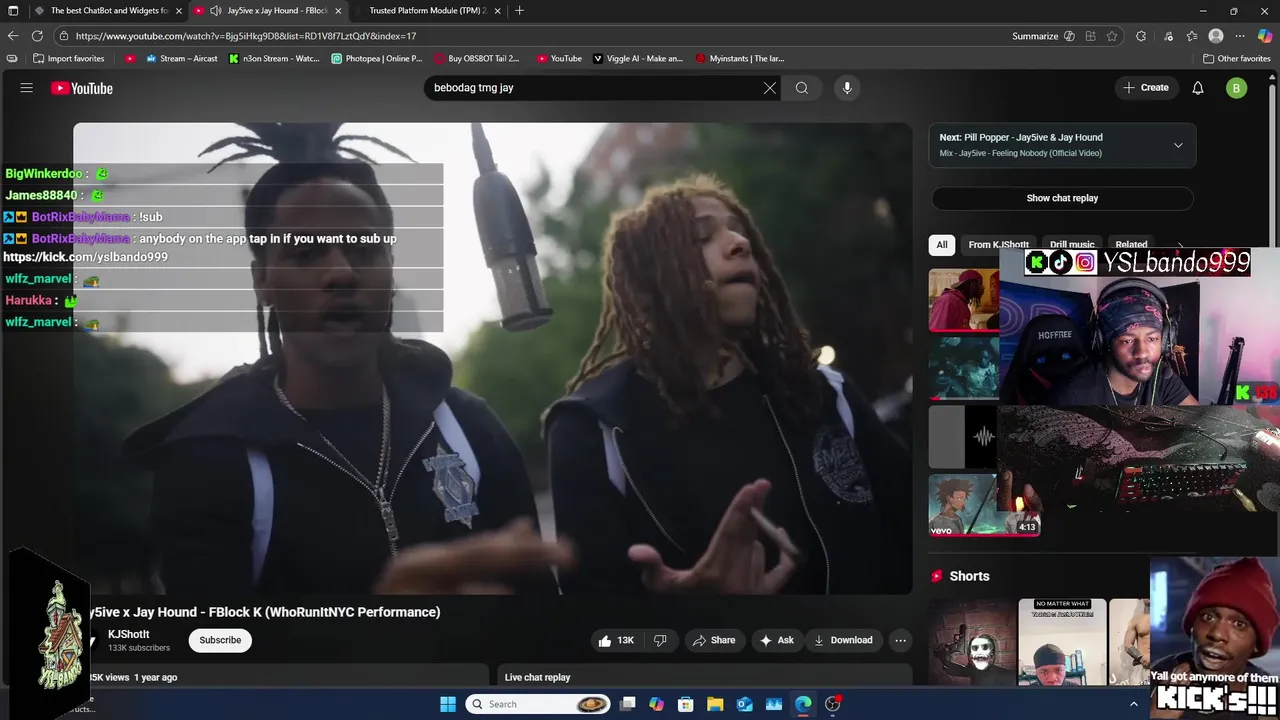Viewport: 1280px width, 720px height.
Task: Open the Favorites list icon in toolbar
Action: 1192,36
